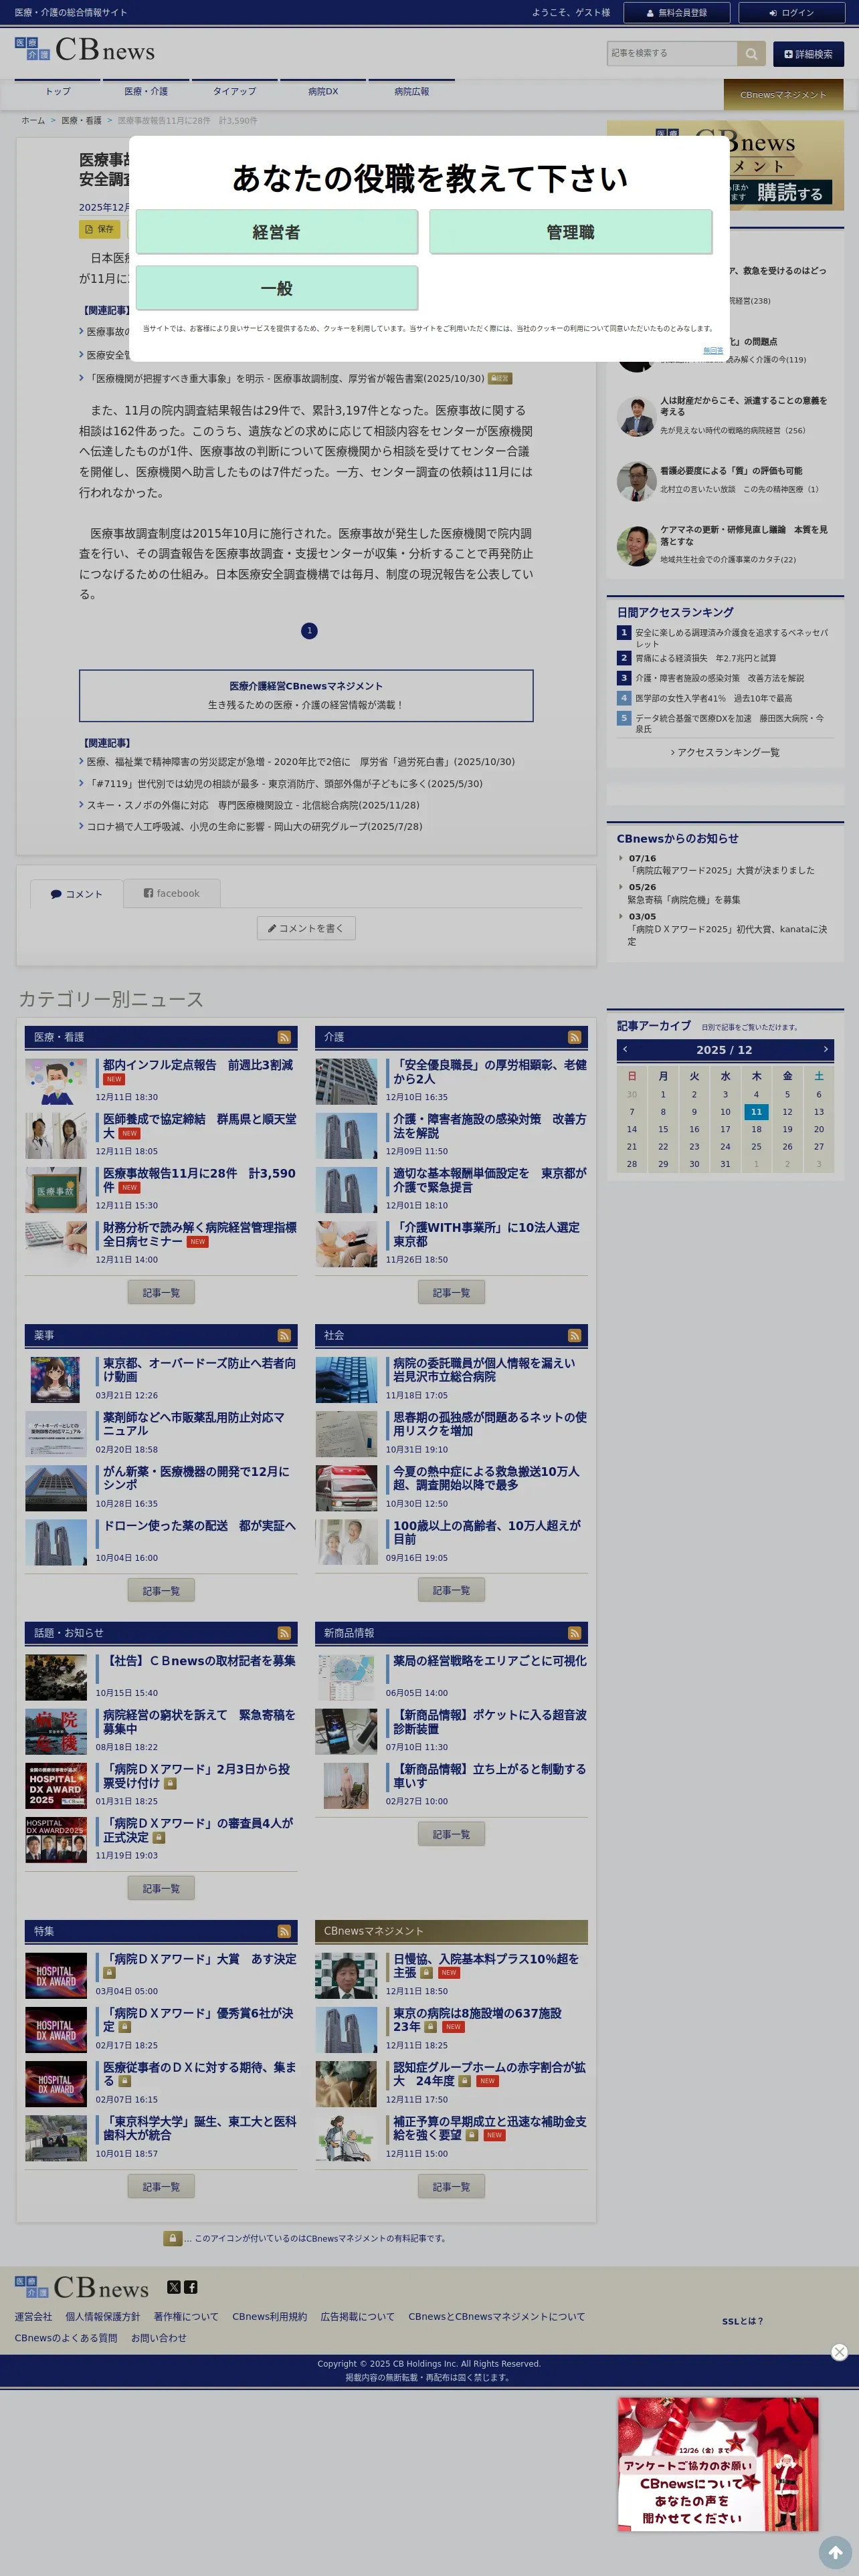Open rank 4 article 医学部の女性入学者41%
Screen dimensions: 859x2576
click(x=713, y=698)
